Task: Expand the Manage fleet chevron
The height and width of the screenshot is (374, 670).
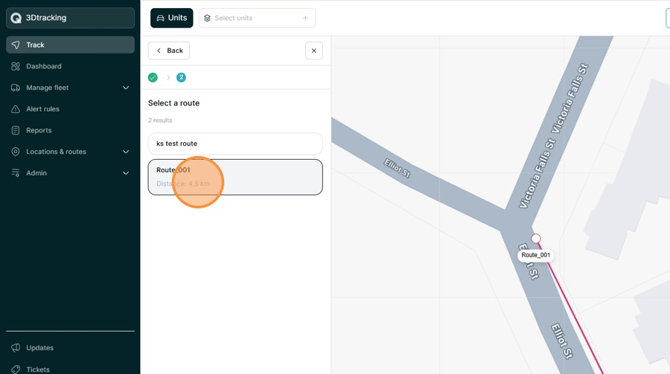Action: 126,88
